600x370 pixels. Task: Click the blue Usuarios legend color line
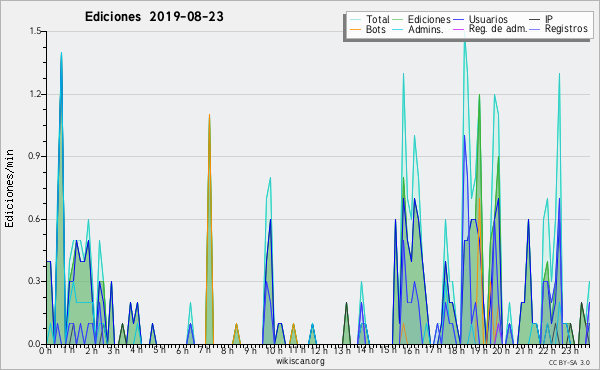click(458, 19)
